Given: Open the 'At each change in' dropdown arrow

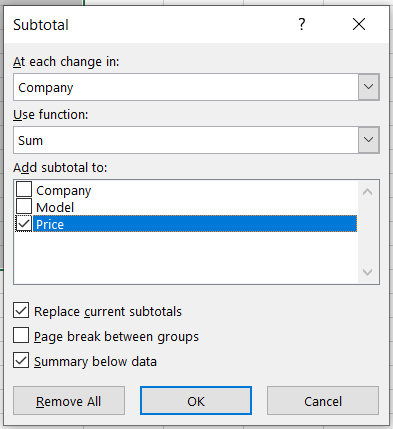Looking at the screenshot, I should click(369, 87).
